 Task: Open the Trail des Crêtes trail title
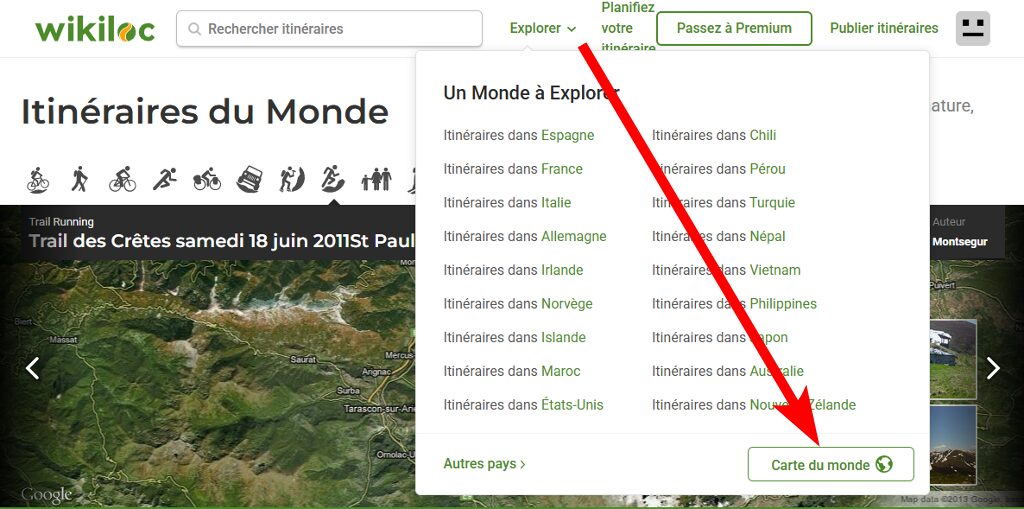click(x=222, y=241)
